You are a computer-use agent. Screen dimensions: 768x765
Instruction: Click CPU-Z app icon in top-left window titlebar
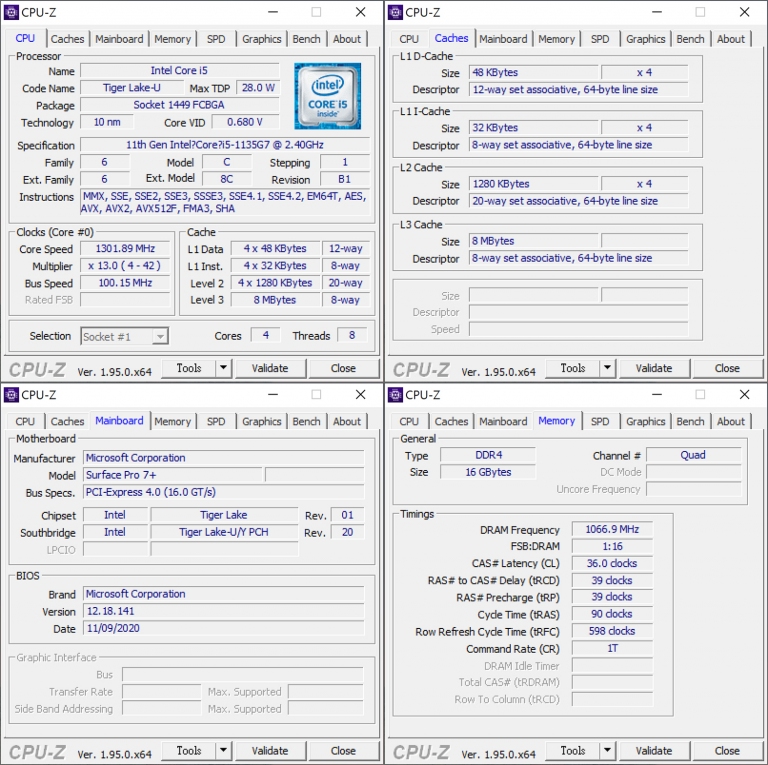tap(11, 12)
